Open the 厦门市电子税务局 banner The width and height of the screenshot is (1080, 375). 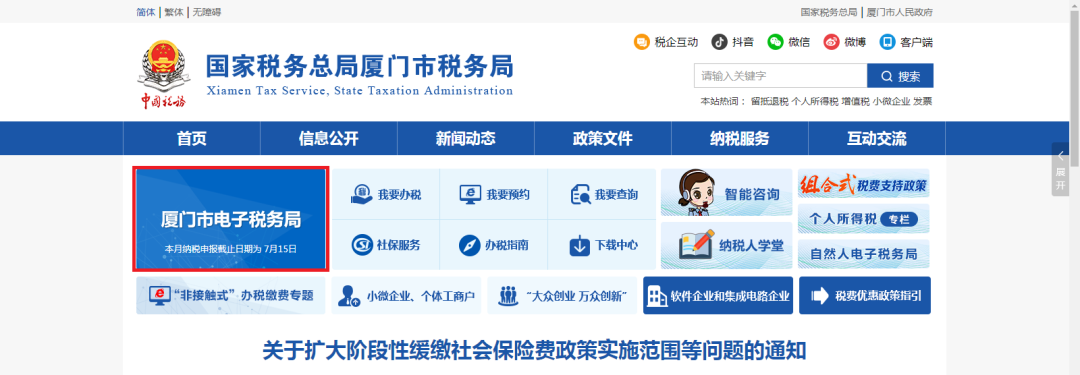tap(231, 219)
